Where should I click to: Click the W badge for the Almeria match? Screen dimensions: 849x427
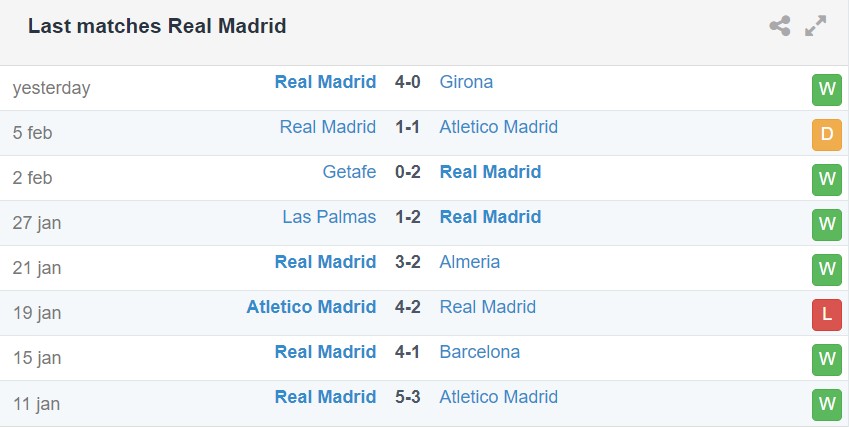[826, 269]
